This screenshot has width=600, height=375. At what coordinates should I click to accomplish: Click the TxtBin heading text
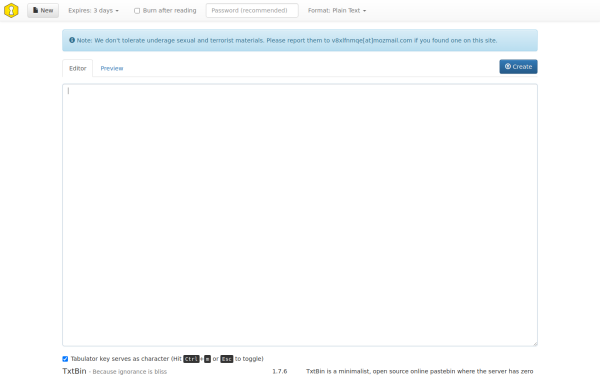74,371
